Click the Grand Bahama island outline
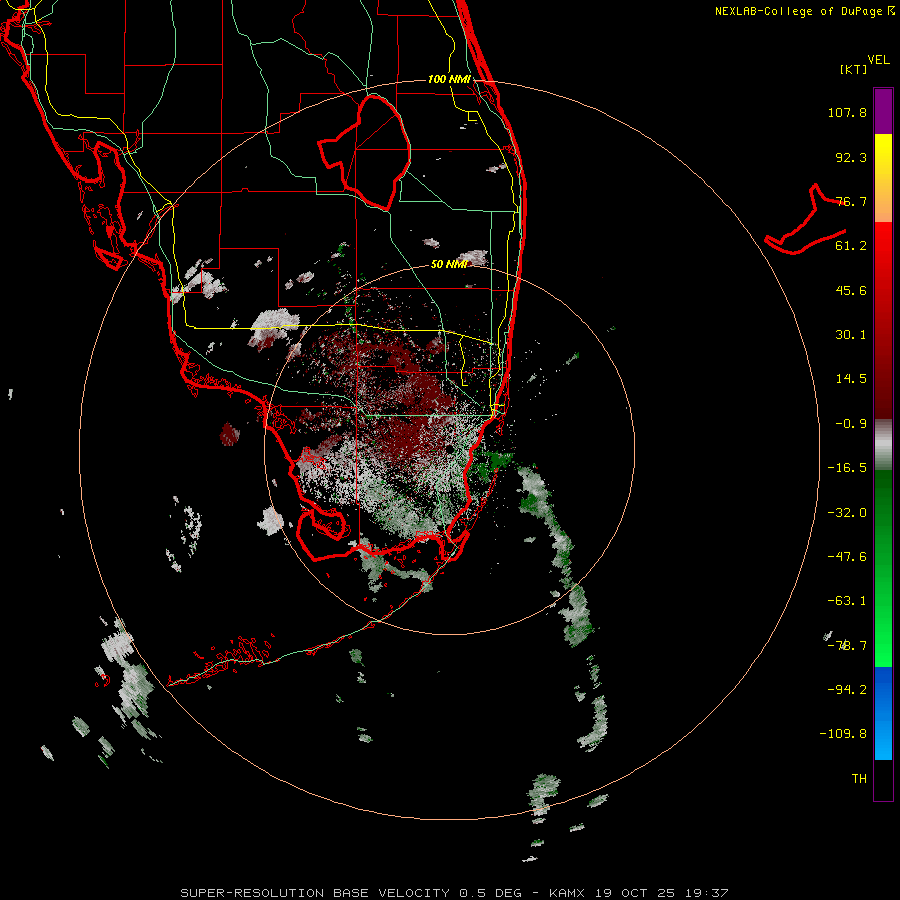 pos(806,220)
